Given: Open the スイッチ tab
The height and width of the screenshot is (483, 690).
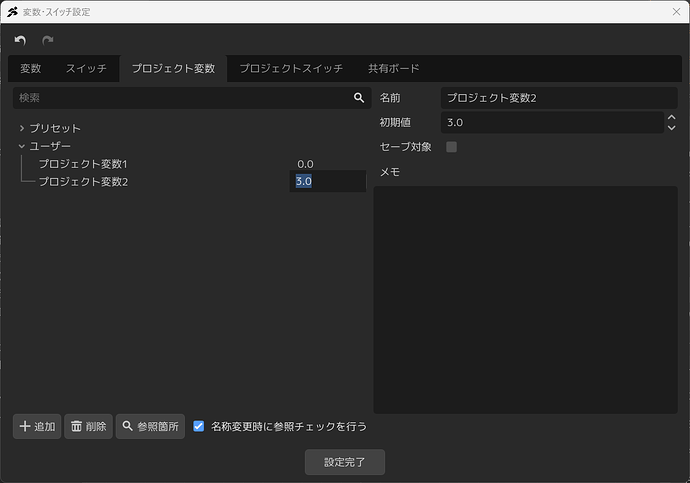Looking at the screenshot, I should point(86,69).
